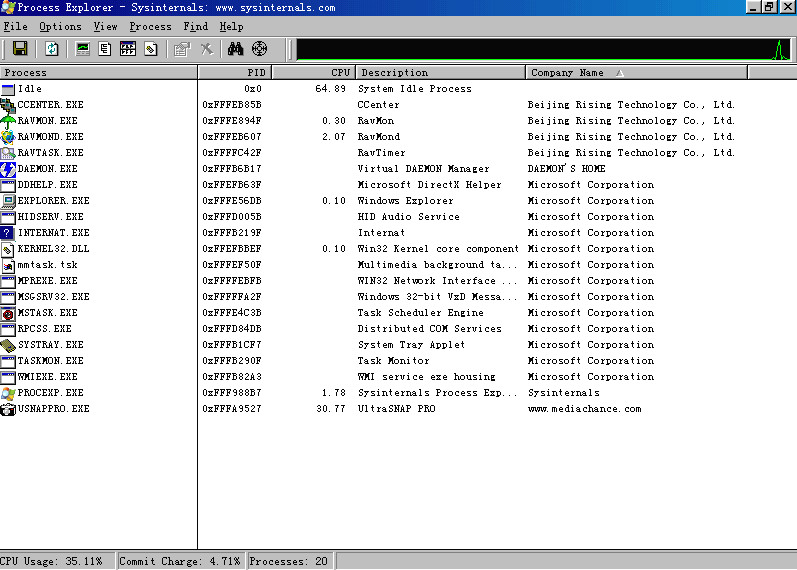797x570 pixels.
Task: Open the Help menu
Action: (x=231, y=26)
